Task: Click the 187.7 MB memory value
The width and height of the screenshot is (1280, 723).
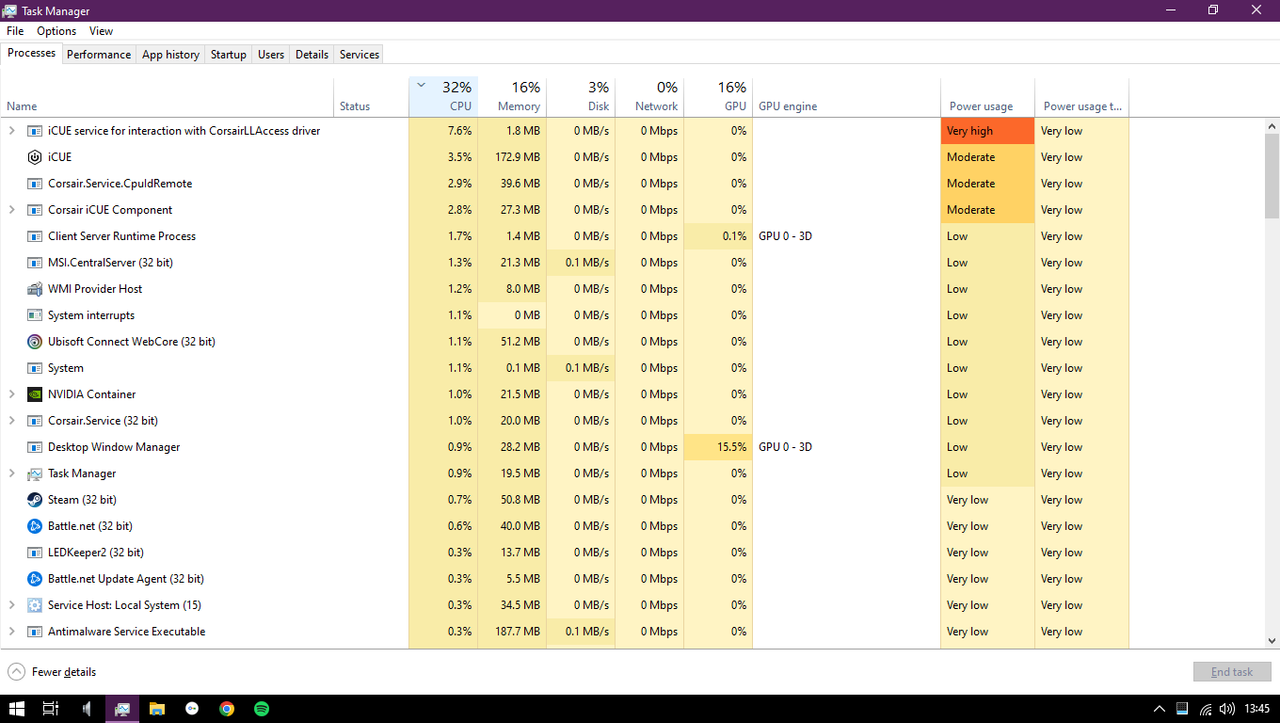Action: click(512, 632)
